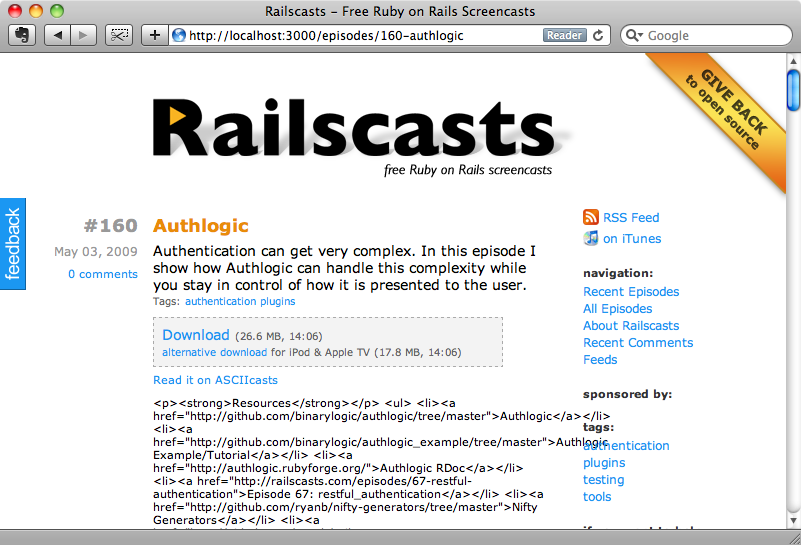801x545 pixels.
Task: Click the Evernote elephant toolbar icon
Action: [22, 35]
